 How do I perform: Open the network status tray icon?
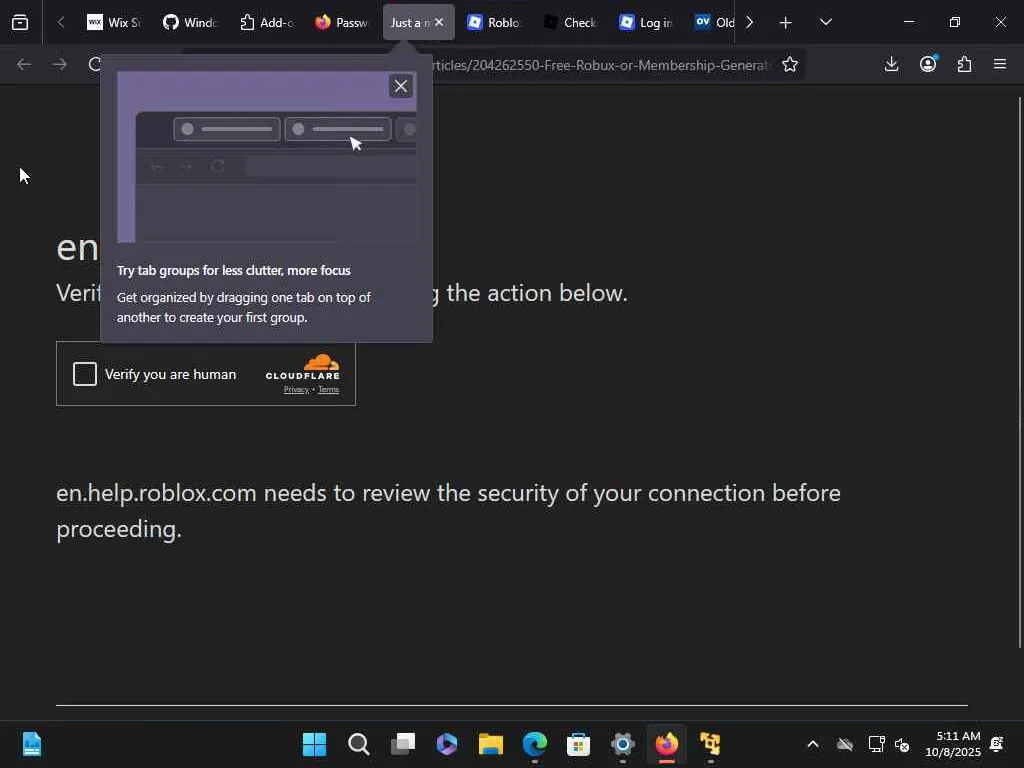(x=876, y=744)
